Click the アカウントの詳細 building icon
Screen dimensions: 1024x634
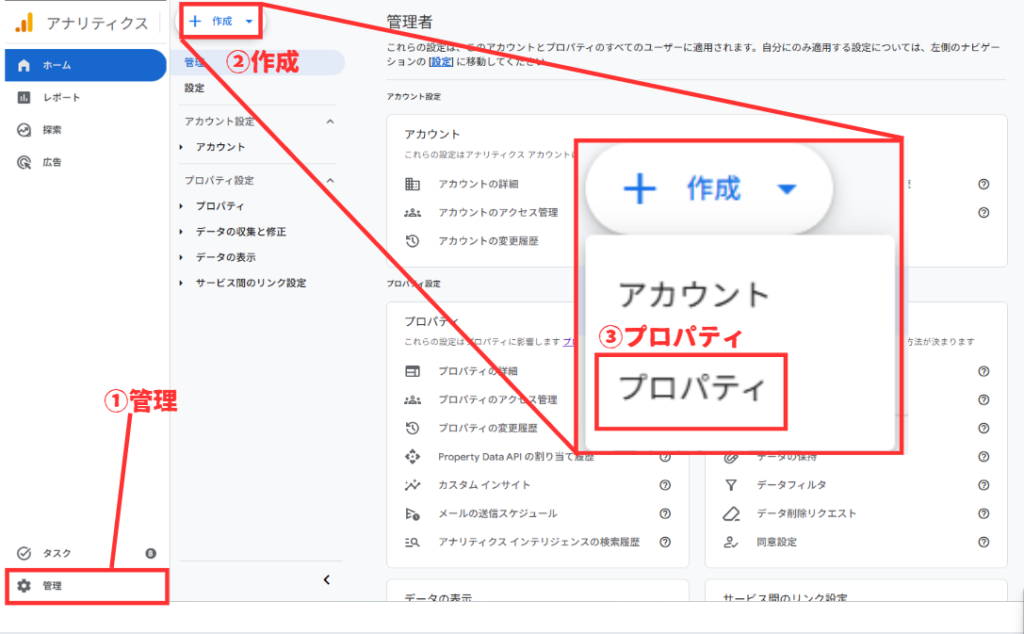[x=412, y=184]
